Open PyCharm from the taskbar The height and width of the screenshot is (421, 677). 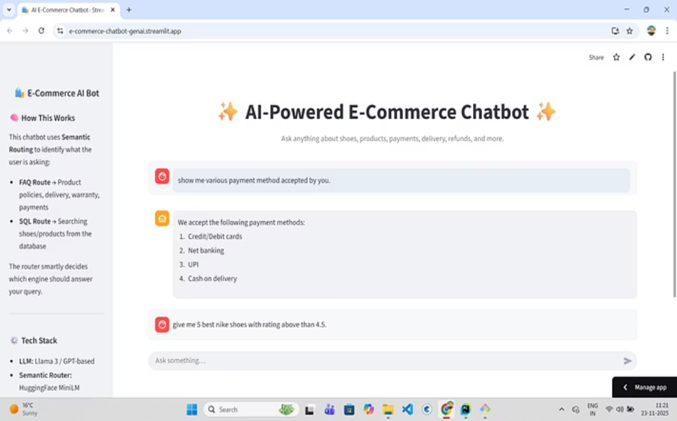pyautogui.click(x=465, y=409)
